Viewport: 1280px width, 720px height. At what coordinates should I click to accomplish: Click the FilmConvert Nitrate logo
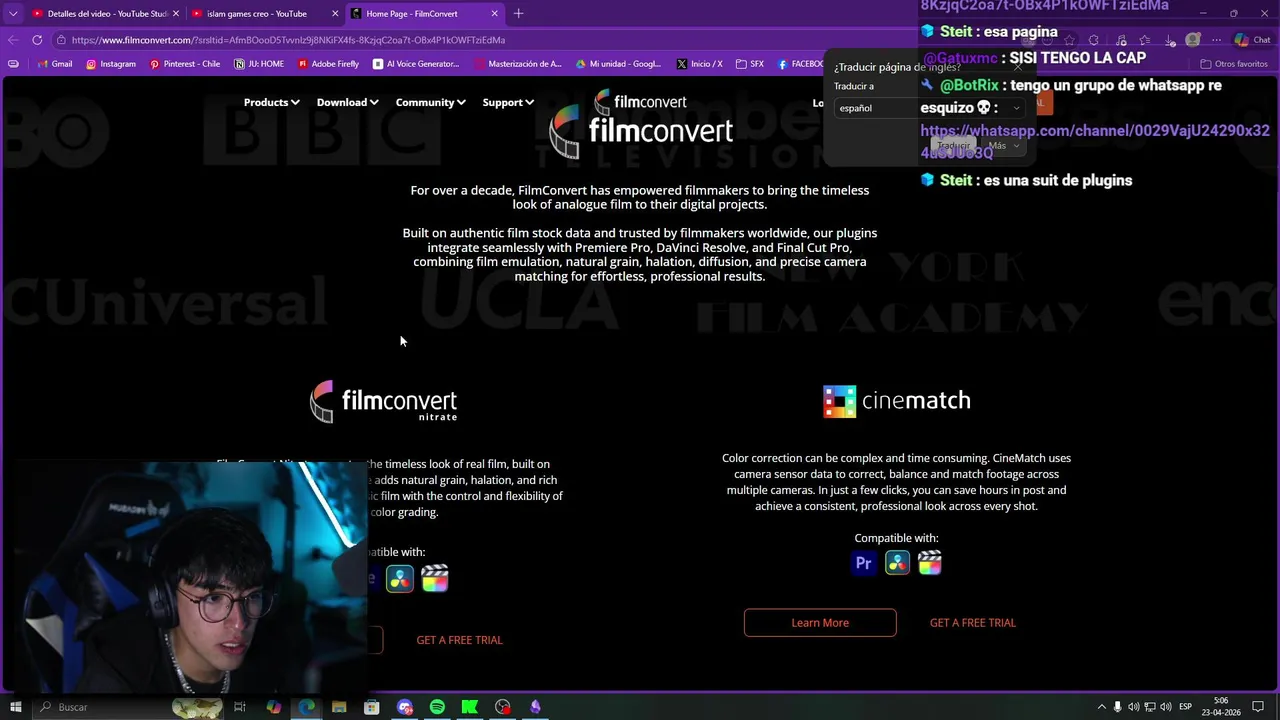[x=384, y=402]
